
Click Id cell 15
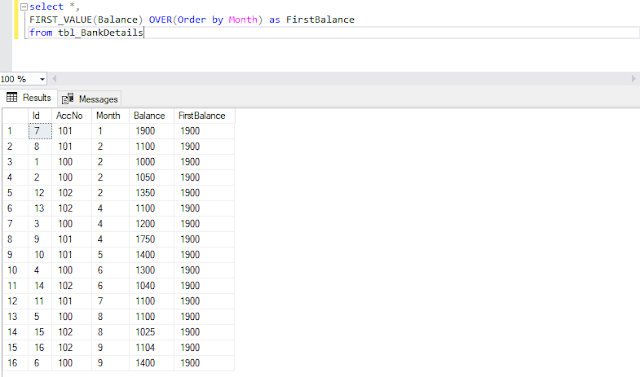(x=40, y=332)
